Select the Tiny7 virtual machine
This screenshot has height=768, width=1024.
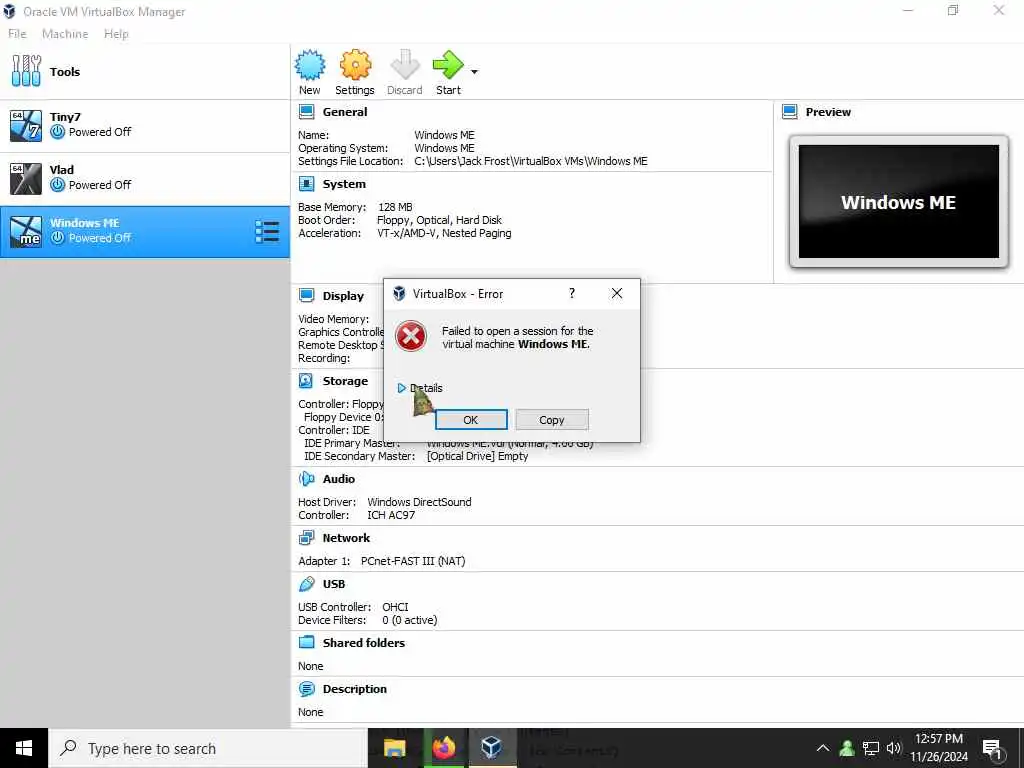[144, 125]
